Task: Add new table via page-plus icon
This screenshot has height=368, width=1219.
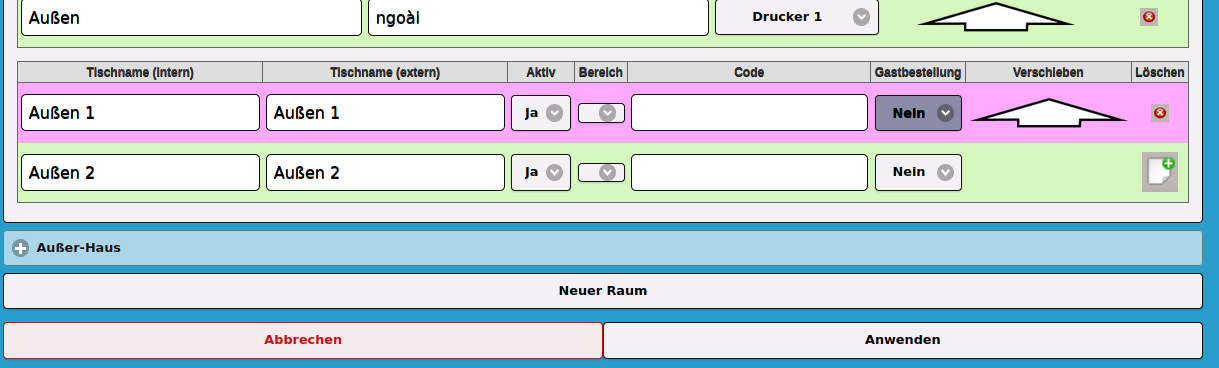Action: coord(1160,172)
